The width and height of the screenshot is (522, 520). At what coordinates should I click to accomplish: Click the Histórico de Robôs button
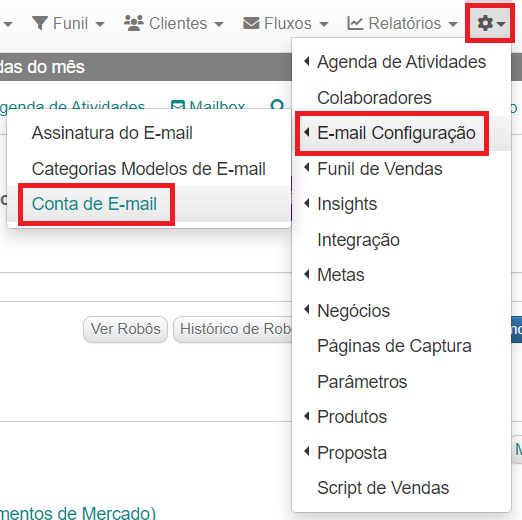click(x=233, y=329)
